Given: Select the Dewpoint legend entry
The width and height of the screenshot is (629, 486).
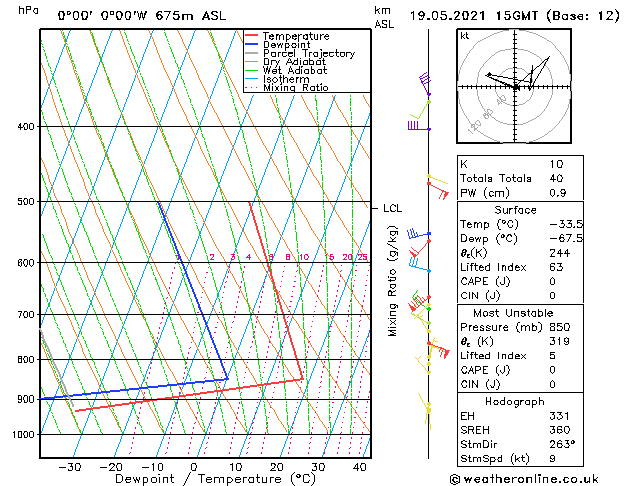Looking at the screenshot, I should click(x=286, y=45).
